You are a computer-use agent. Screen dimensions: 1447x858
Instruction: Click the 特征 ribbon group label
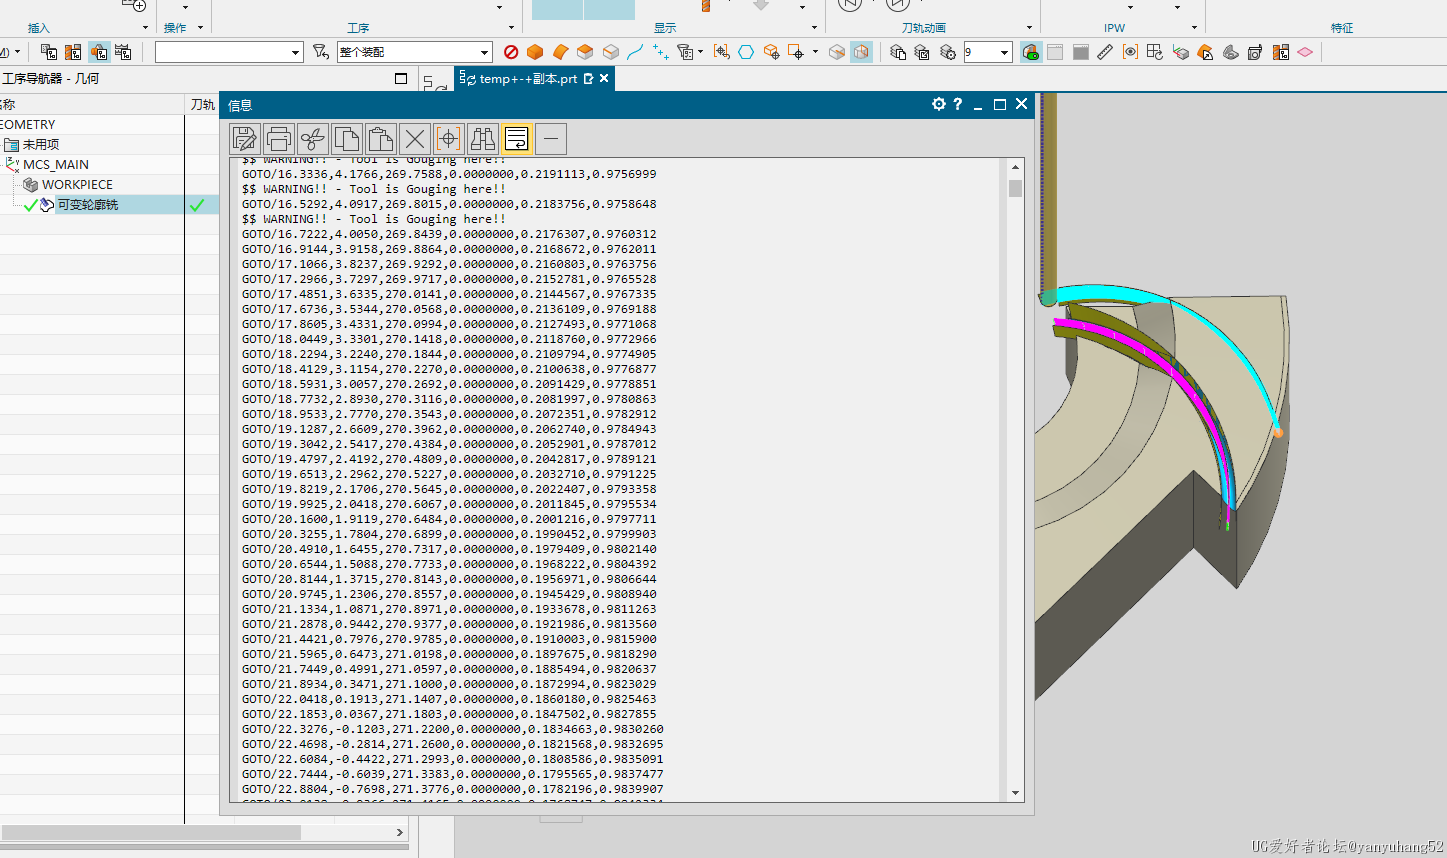(x=1342, y=28)
